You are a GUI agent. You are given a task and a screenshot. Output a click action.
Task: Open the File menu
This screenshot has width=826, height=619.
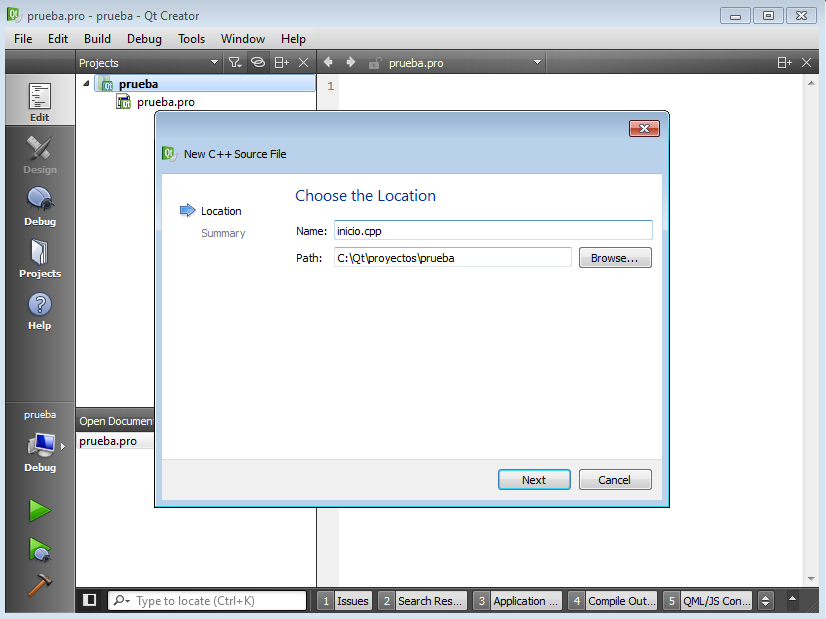point(23,39)
